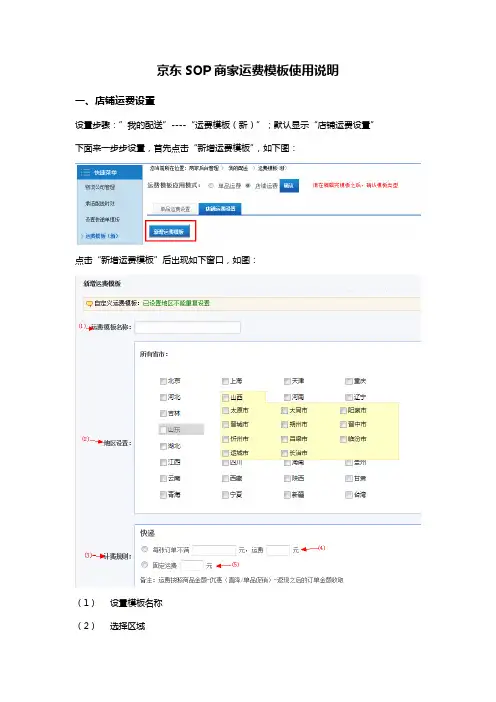Image resolution: width=496 pixels, height=702 pixels.
Task: Check the 运城市 city checkbox
Action: pyautogui.click(x=226, y=453)
